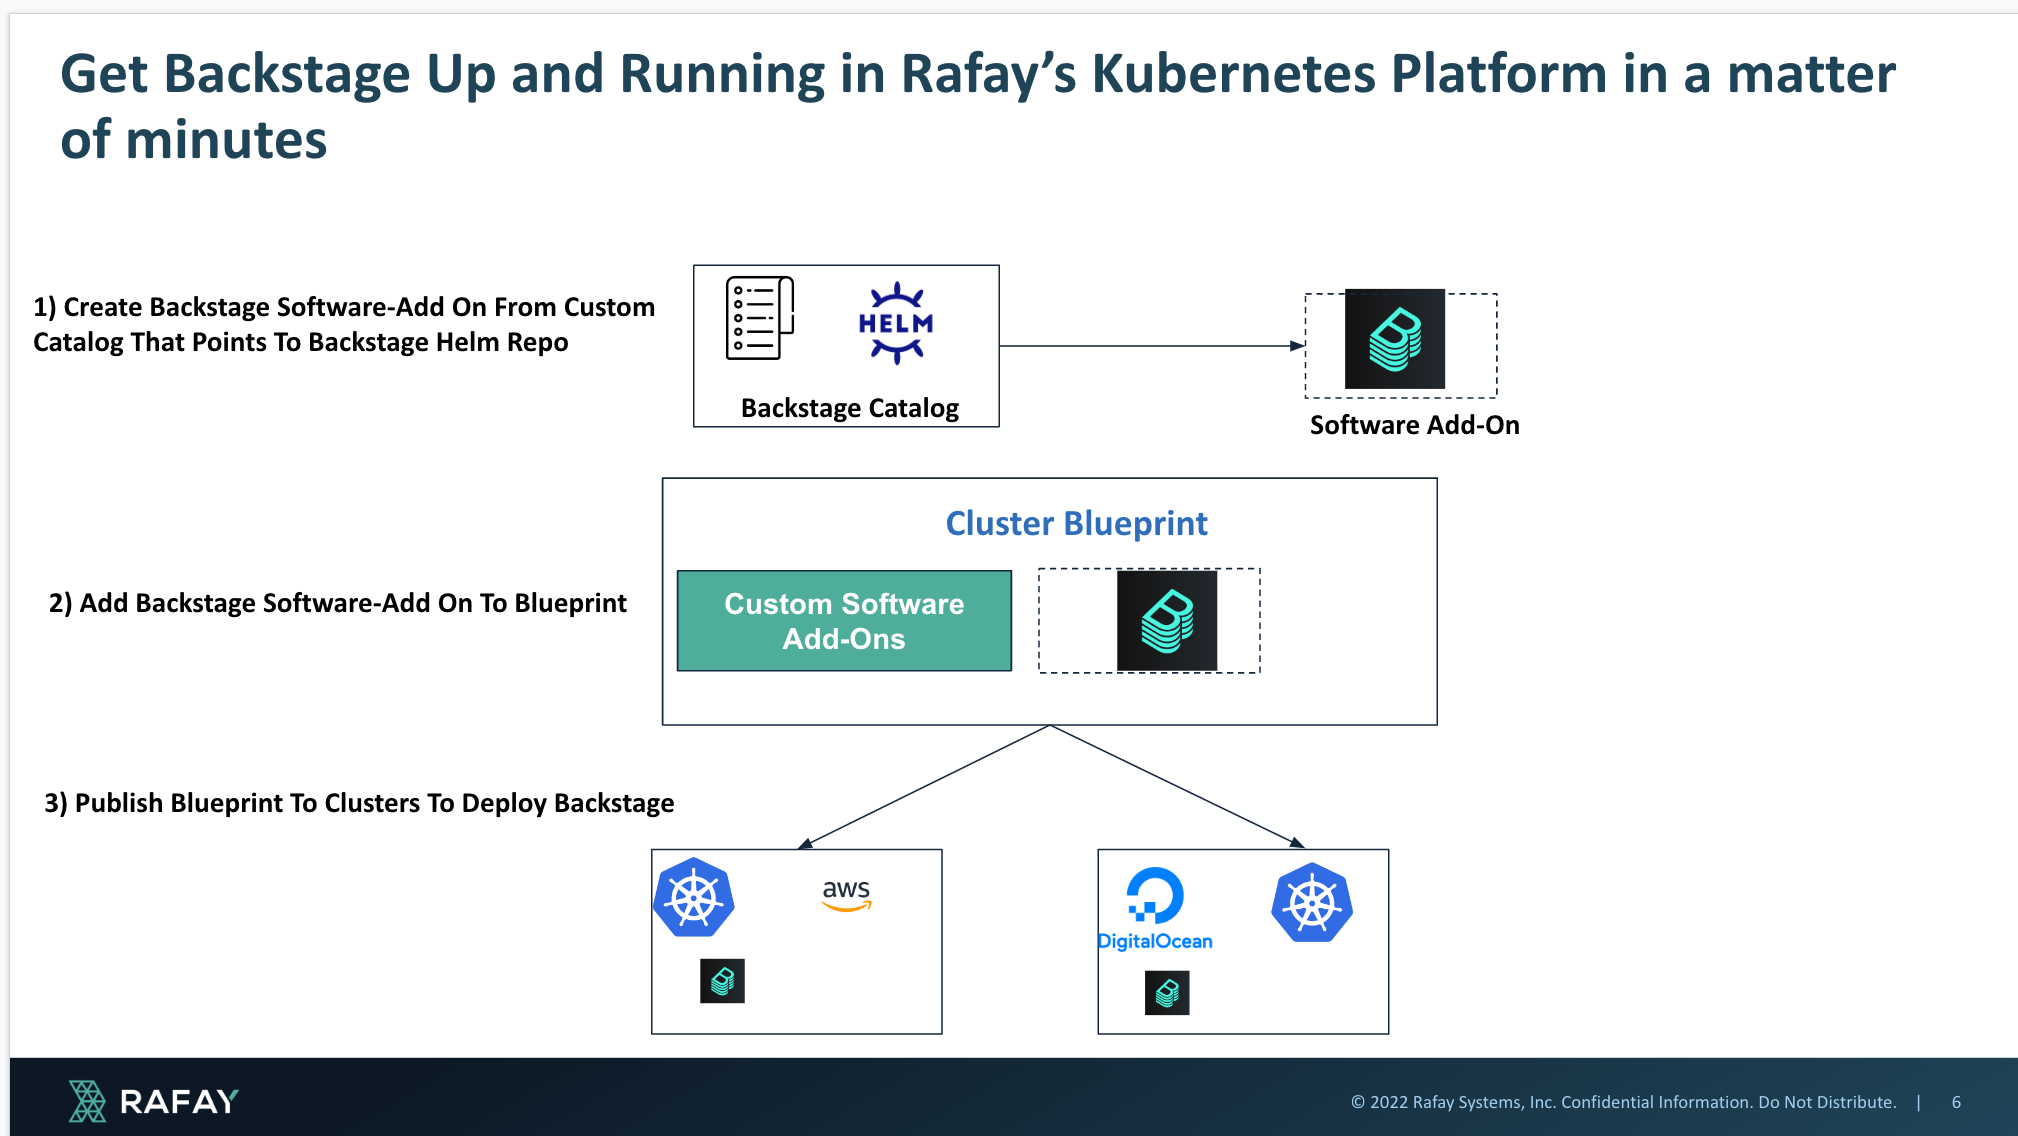Click the Kubernetes wheel icon beside AWS logo
This screenshot has width=2018, height=1136.
coord(694,897)
